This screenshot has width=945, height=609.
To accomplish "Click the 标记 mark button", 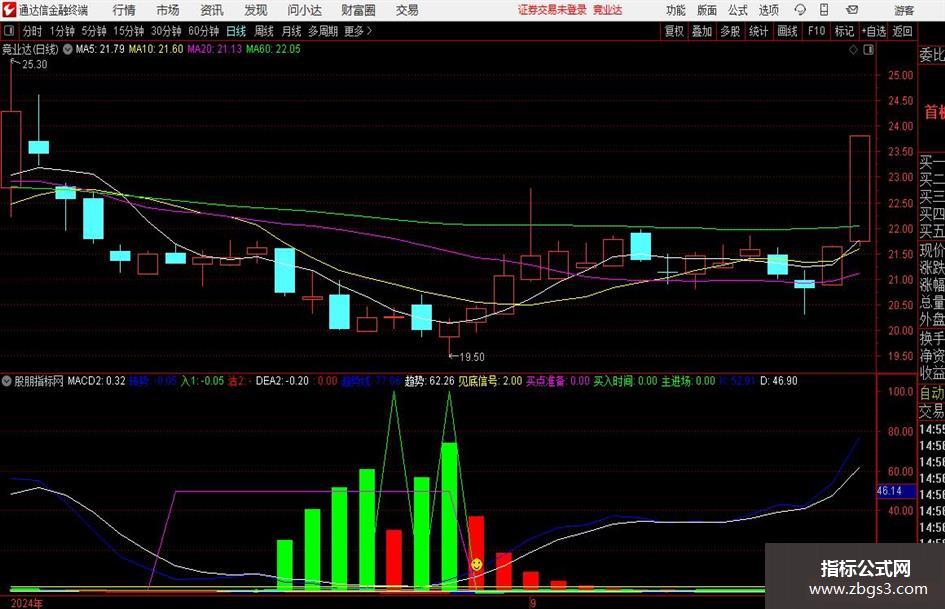I will tap(844, 31).
